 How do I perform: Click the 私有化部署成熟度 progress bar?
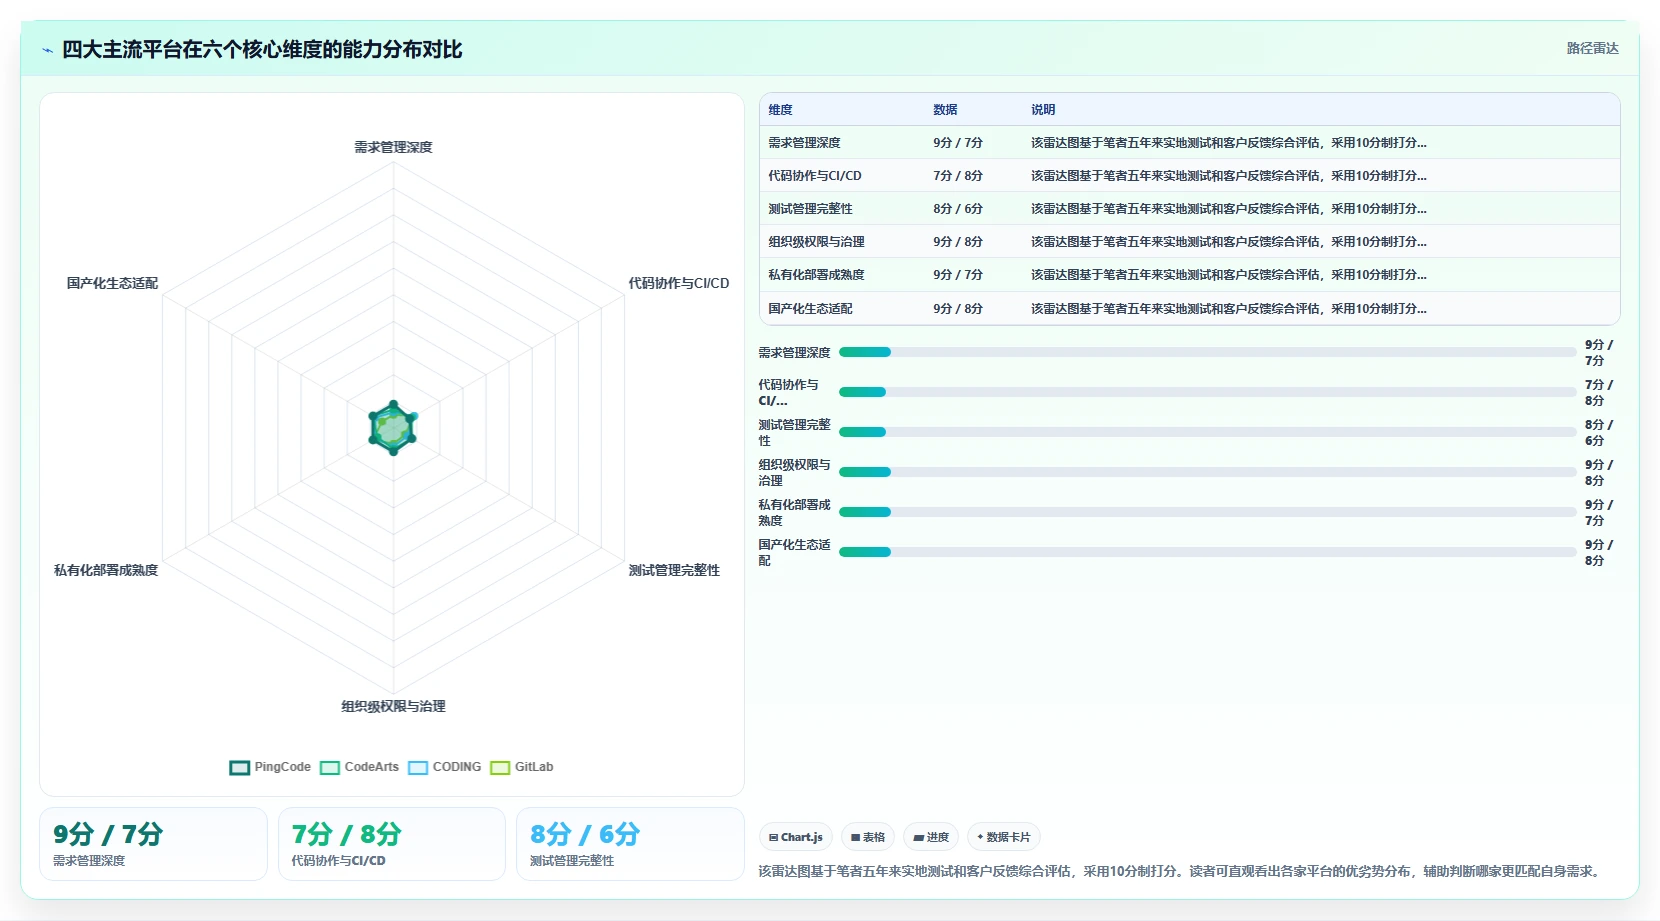1207,512
